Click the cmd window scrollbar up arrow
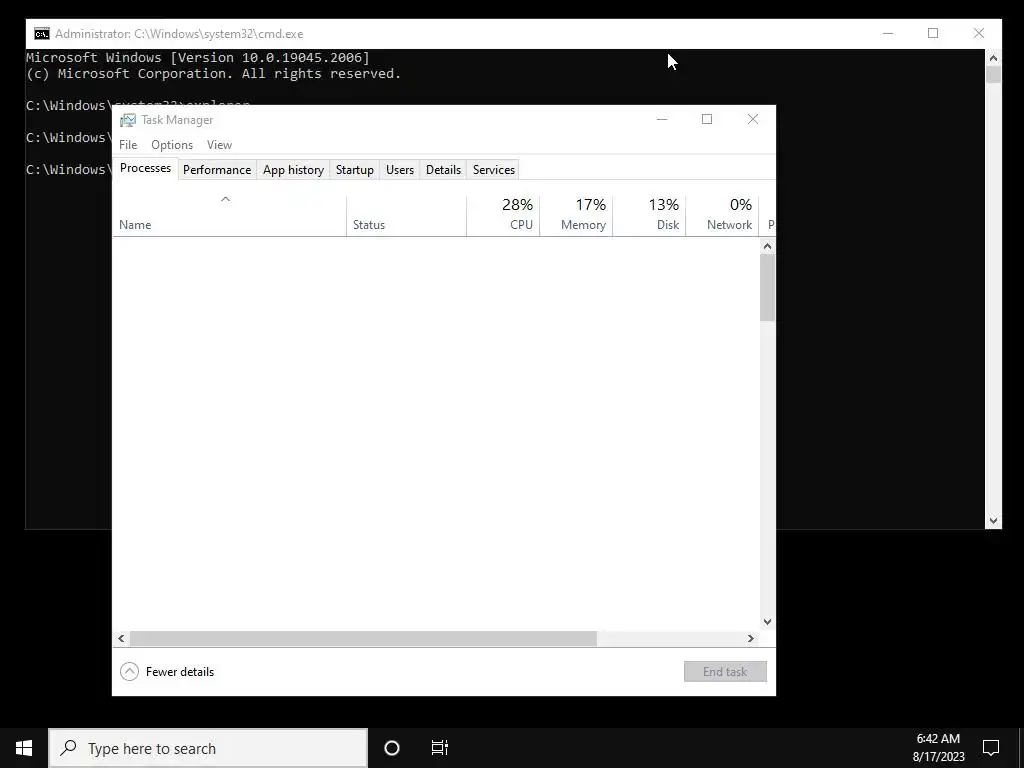Image resolution: width=1024 pixels, height=768 pixels. click(x=993, y=57)
